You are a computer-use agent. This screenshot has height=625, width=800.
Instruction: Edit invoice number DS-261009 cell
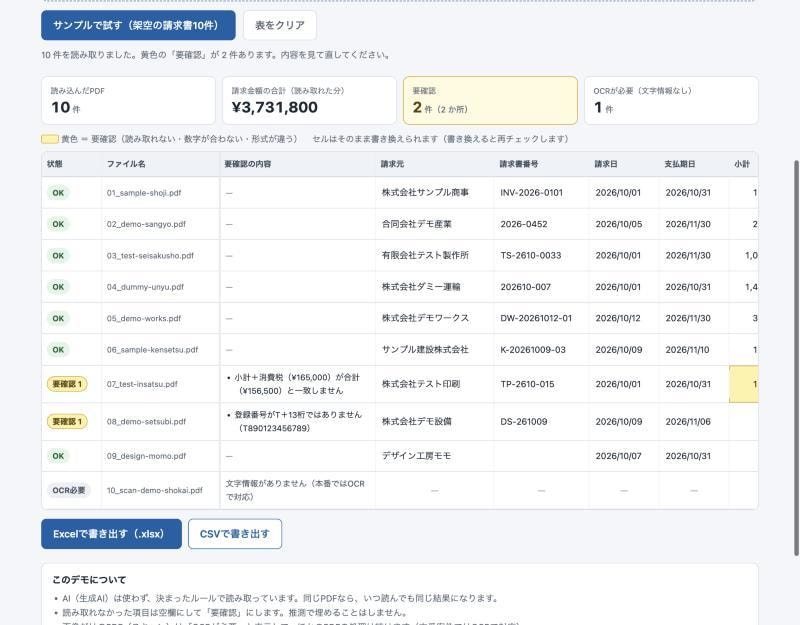pos(541,421)
